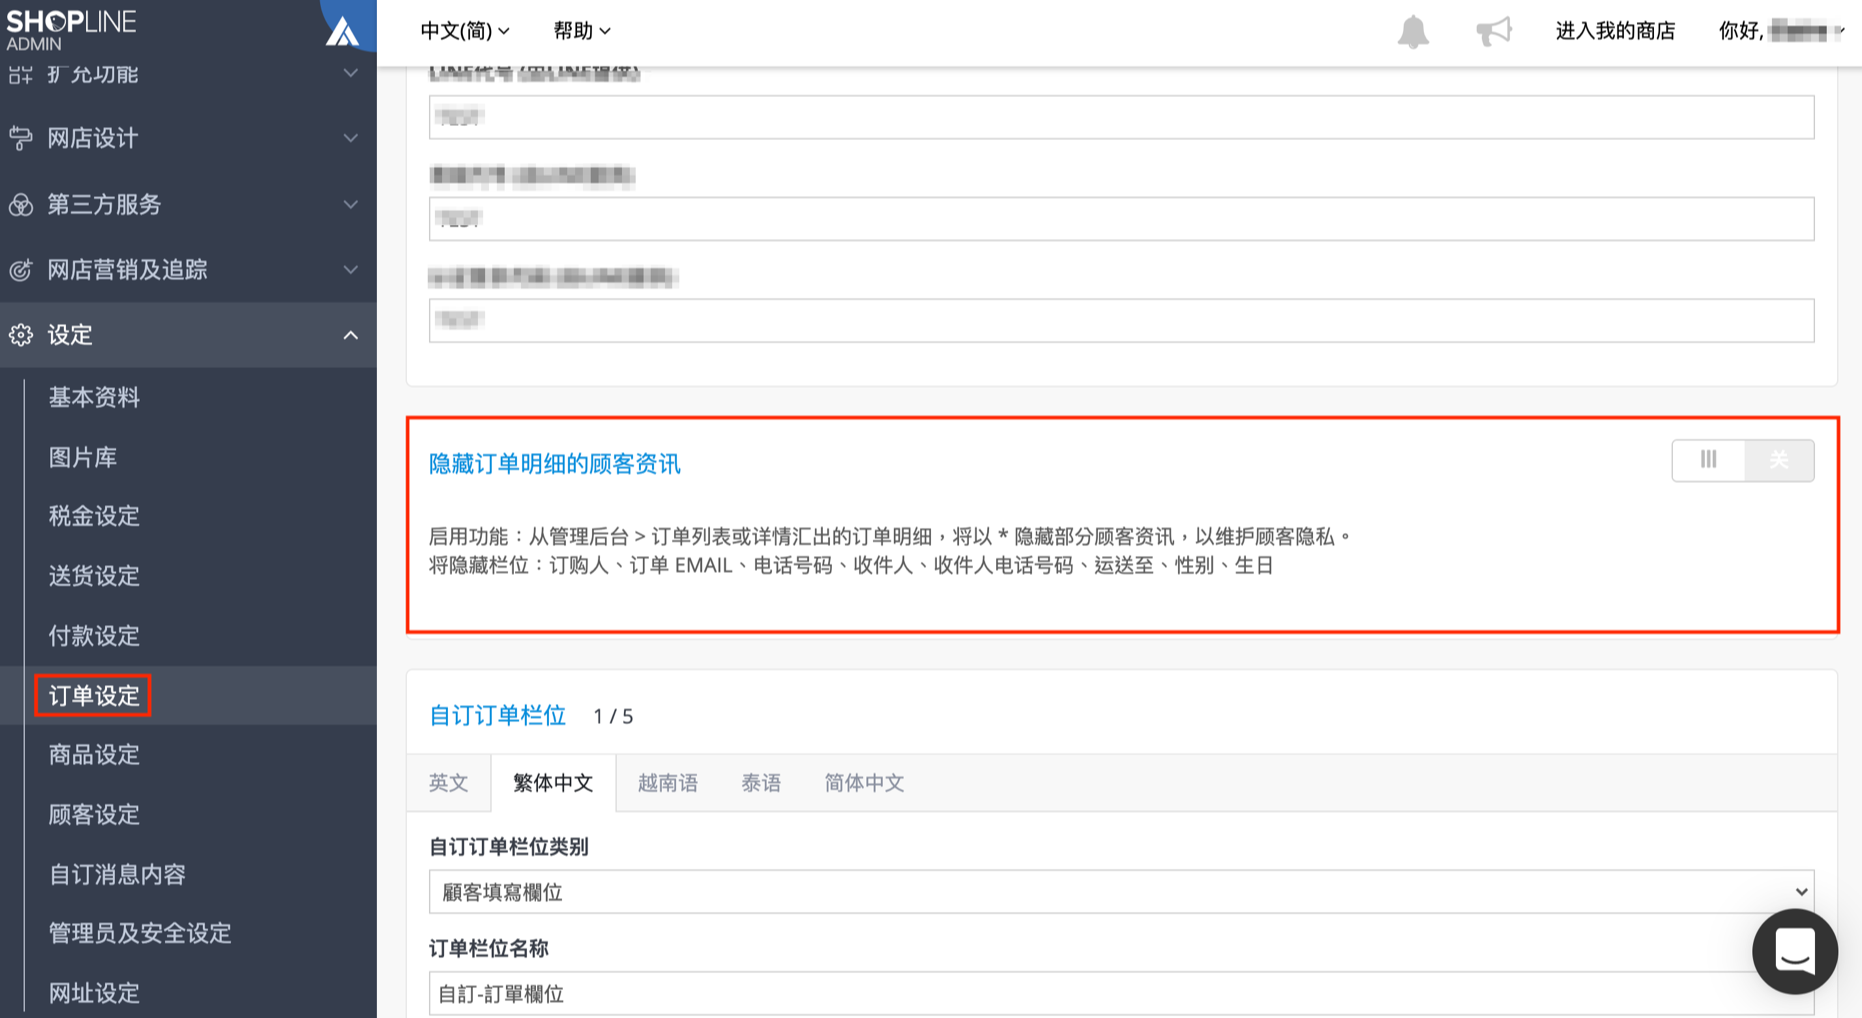Viewport: 1862px width, 1018px height.
Task: Click the 第三方服务 sidebar icon
Action: [21, 205]
